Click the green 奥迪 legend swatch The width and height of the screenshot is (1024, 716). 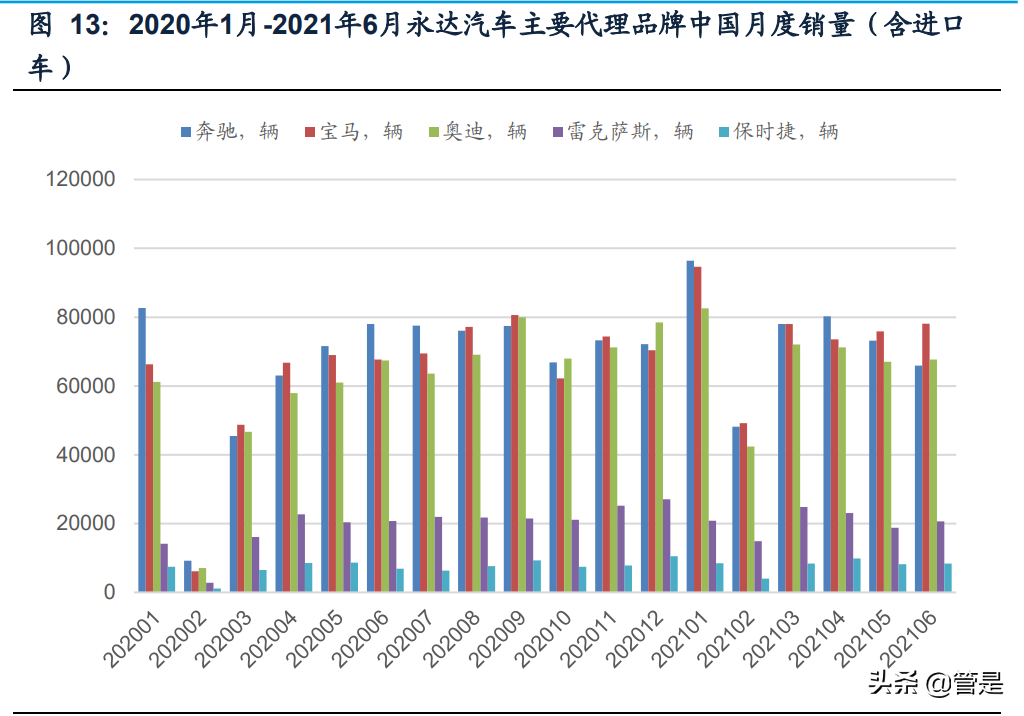click(x=434, y=133)
